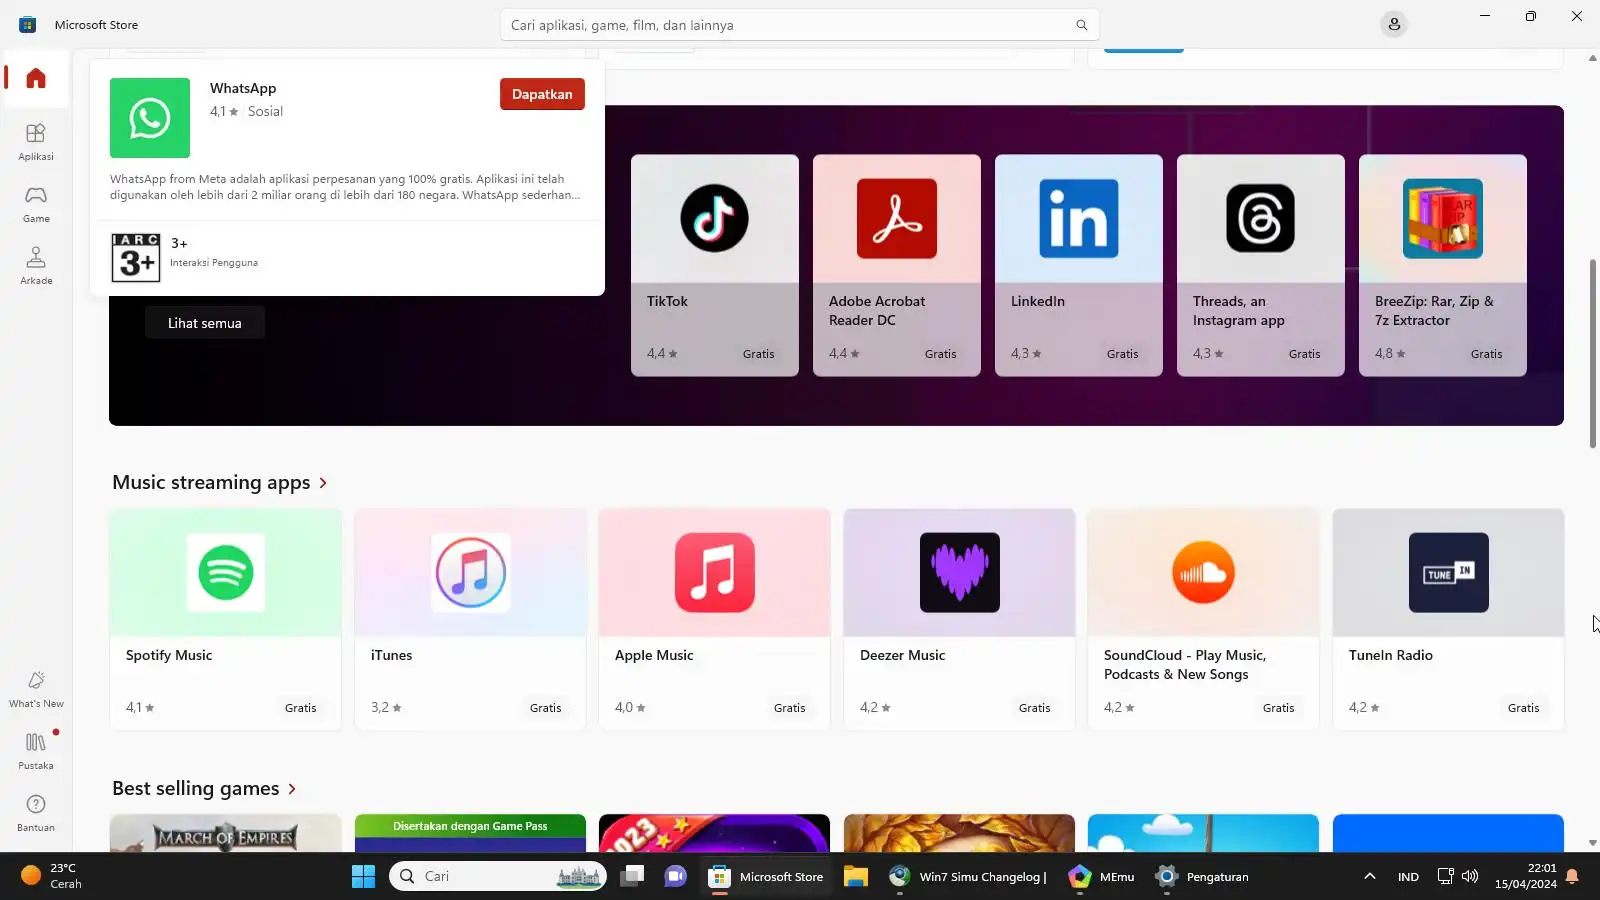
Task: Open the iTunes app
Action: click(x=470, y=619)
